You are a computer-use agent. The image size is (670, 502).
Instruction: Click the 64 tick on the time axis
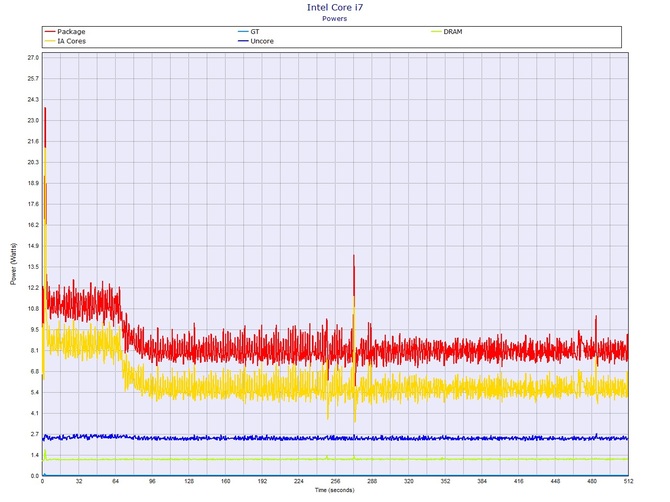point(116,481)
